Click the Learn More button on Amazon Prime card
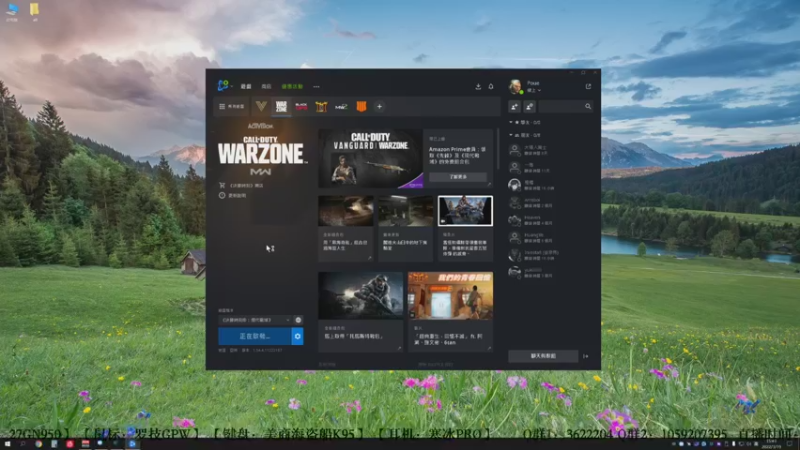 point(458,177)
